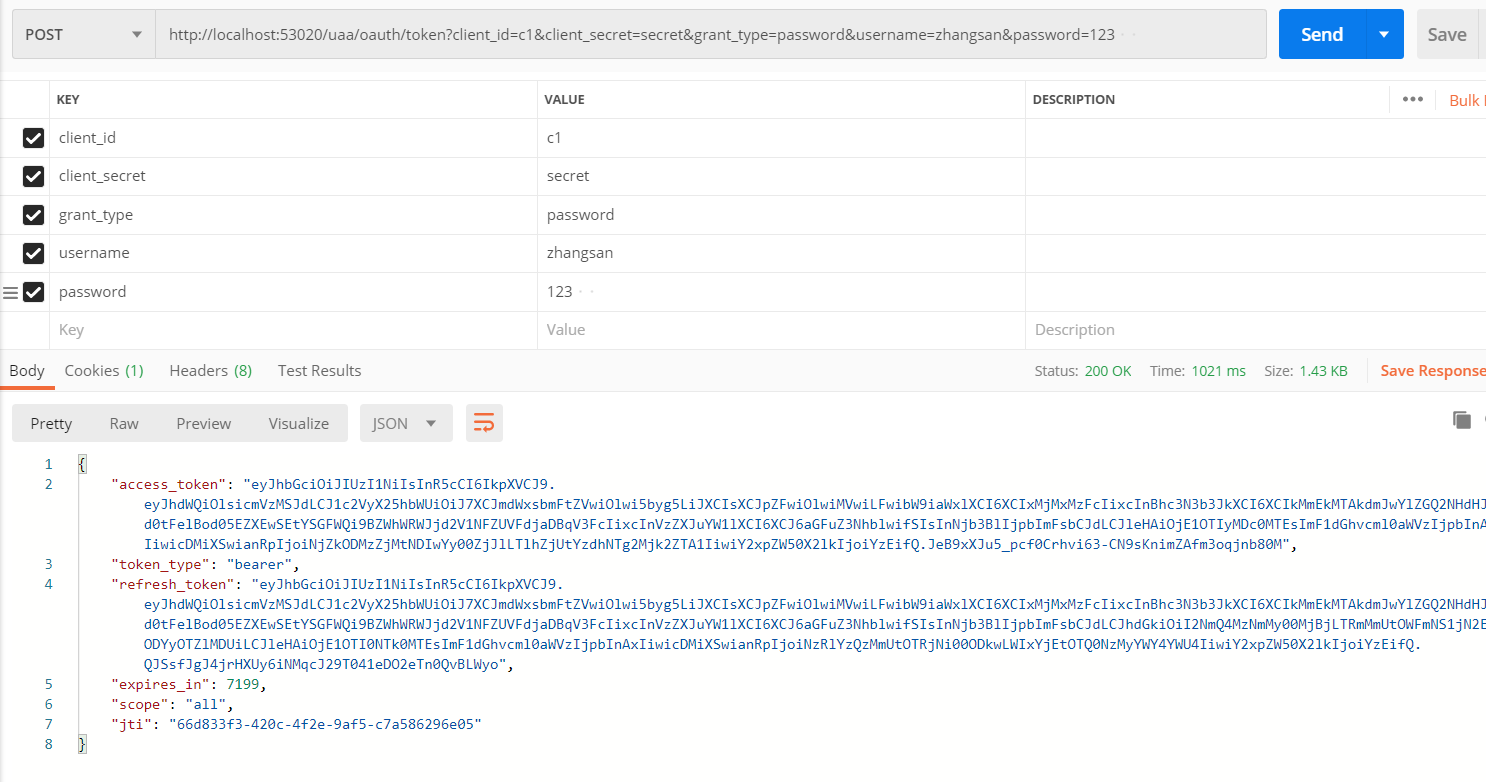Switch to the Cookies response tab
The width and height of the screenshot is (1486, 782).
[x=104, y=371]
